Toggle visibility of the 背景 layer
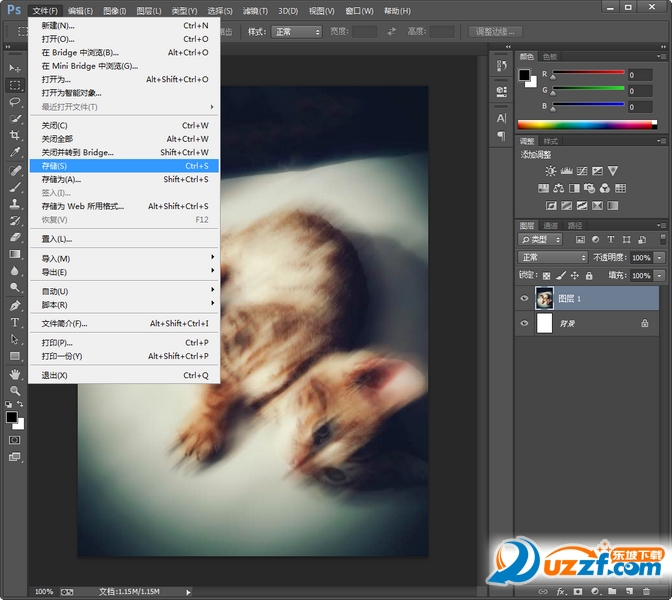Viewport: 672px width, 600px height. click(x=524, y=323)
